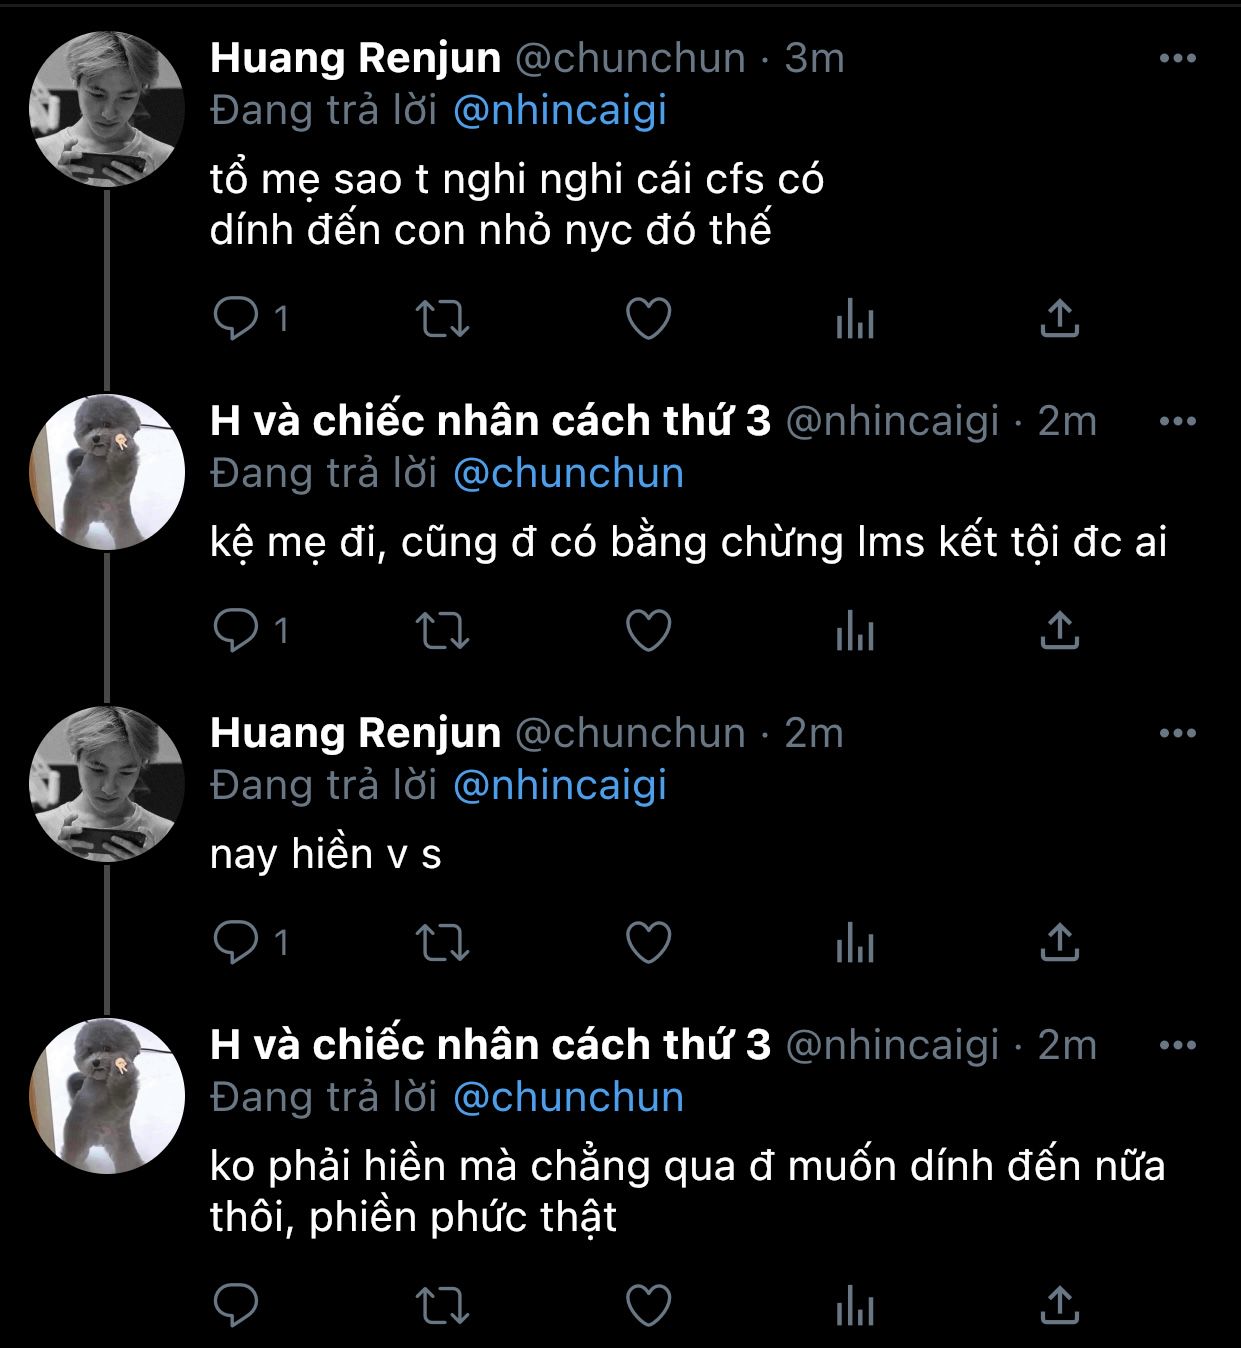Image resolution: width=1241 pixels, height=1348 pixels.
Task: Share the last tweet 'ko phải hiền mà'
Action: point(1059,1305)
